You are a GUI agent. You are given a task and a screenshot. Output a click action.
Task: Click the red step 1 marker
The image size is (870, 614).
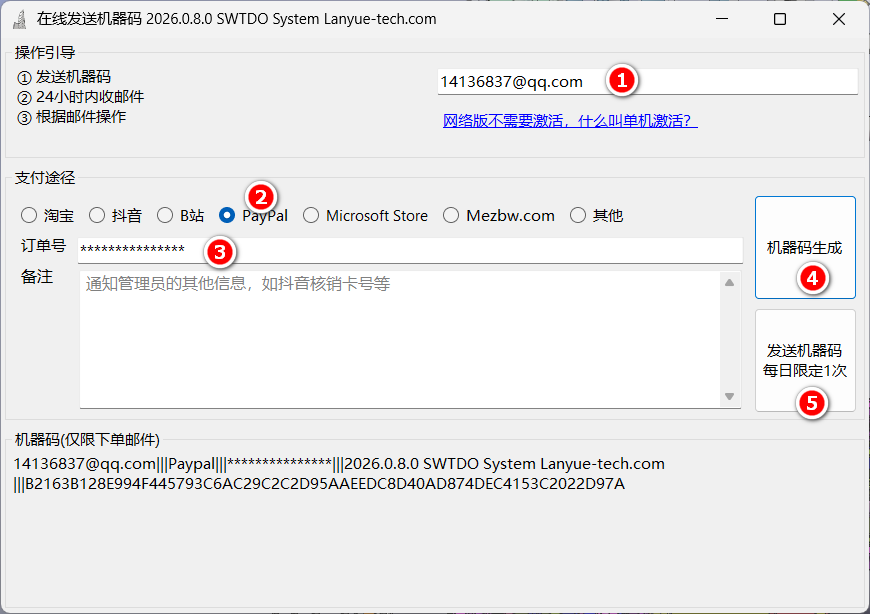click(622, 81)
